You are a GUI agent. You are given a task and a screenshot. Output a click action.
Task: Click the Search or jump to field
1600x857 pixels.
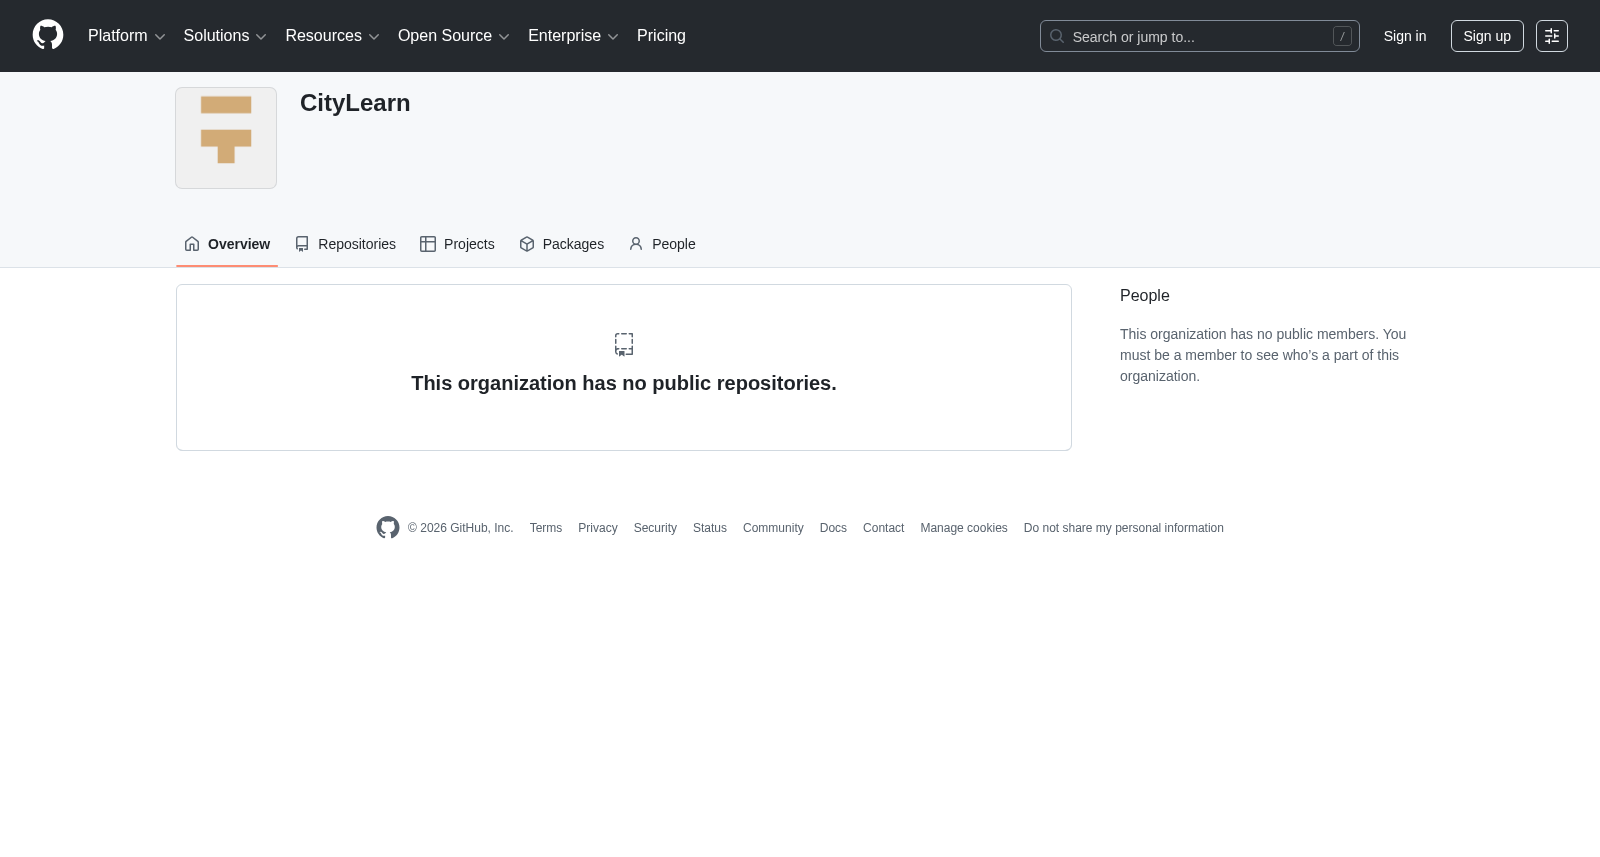point(1200,36)
